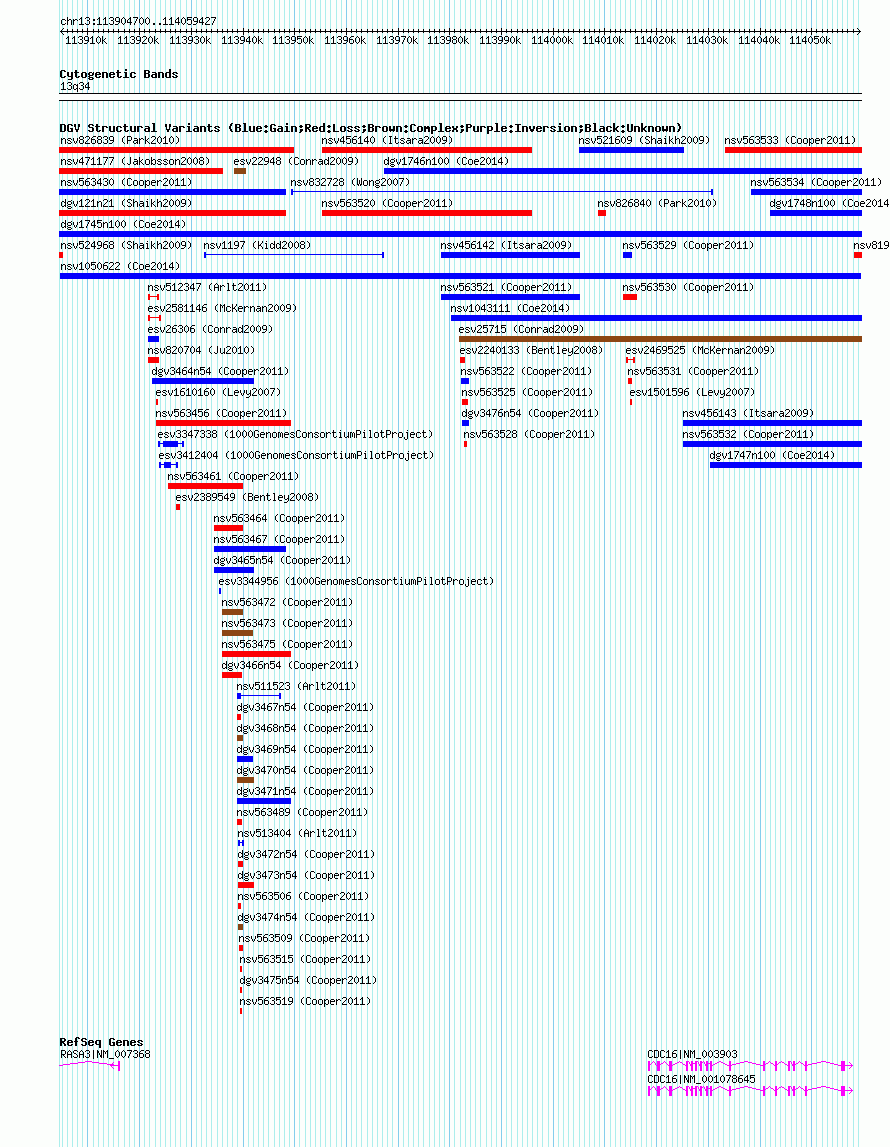Click nsv1050622 (Coe2014) label
The image size is (890, 1147).
(120, 266)
